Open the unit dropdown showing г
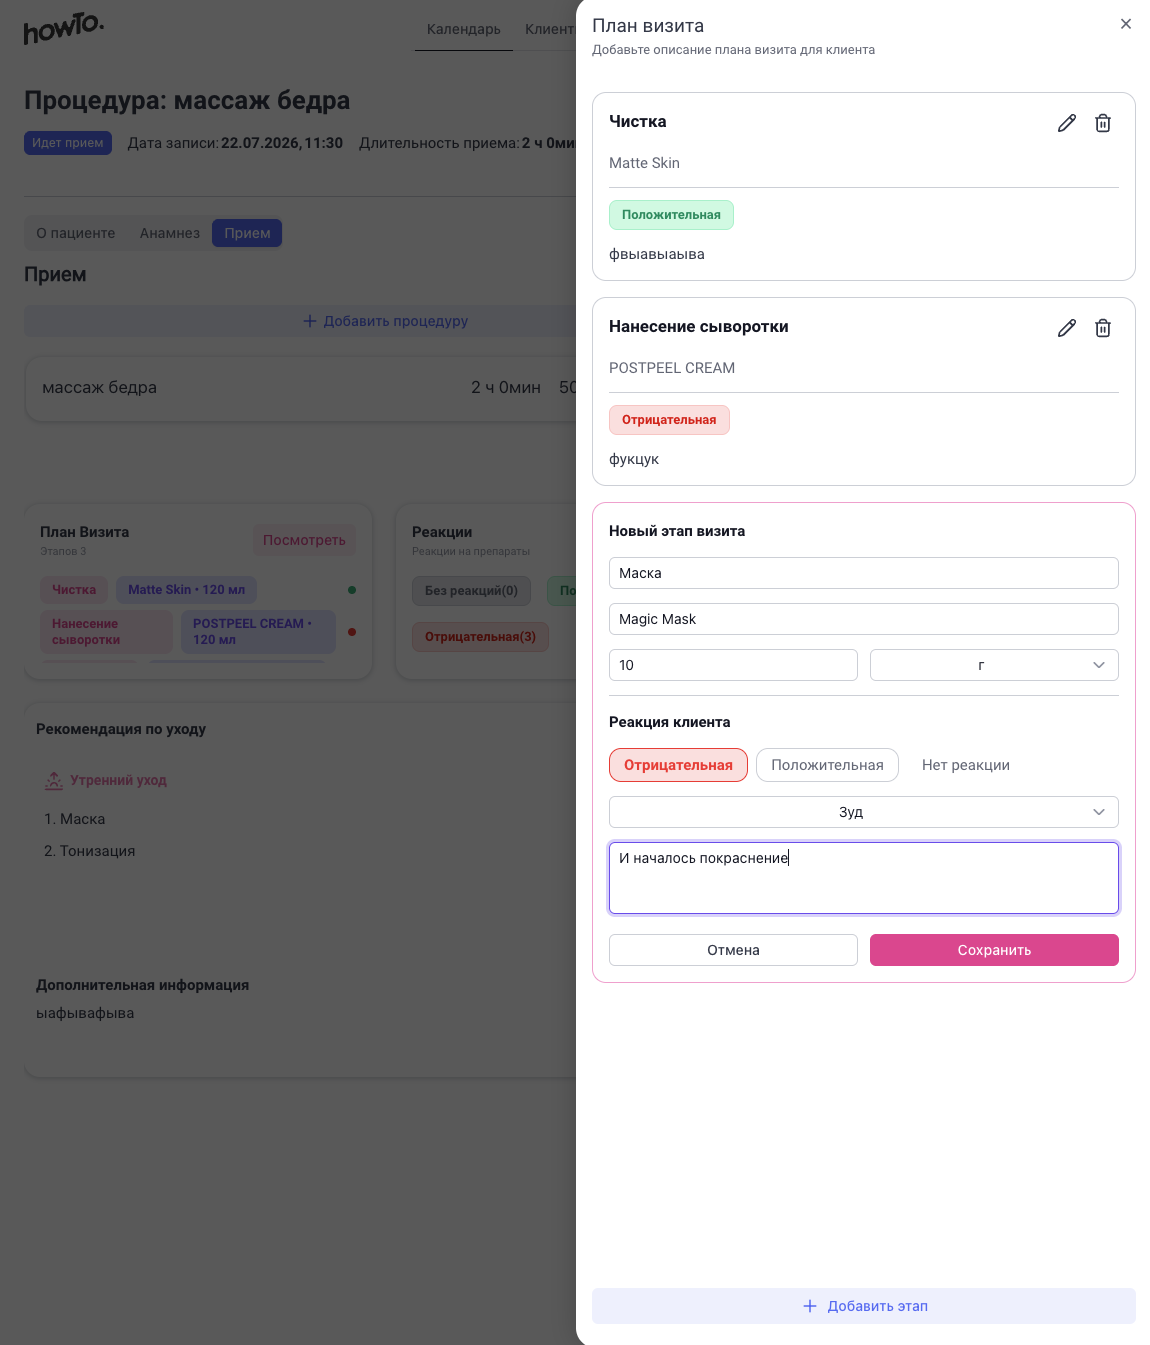 pos(994,665)
